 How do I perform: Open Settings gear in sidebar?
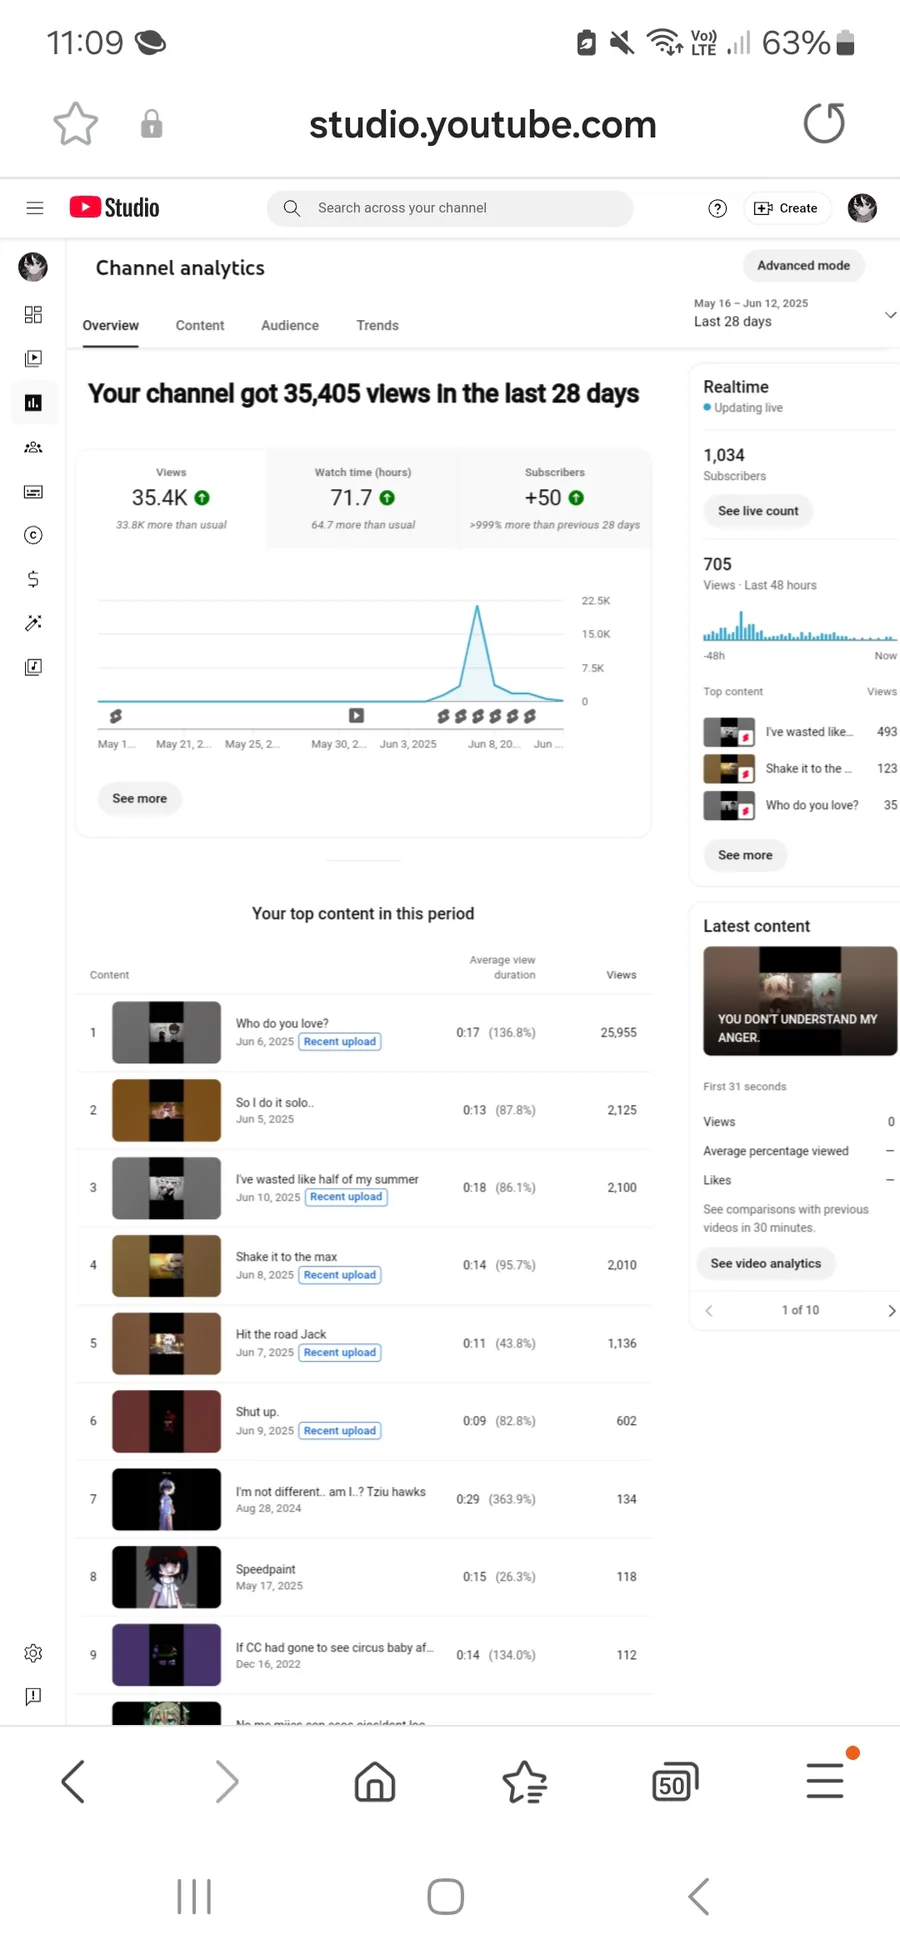(x=33, y=1653)
